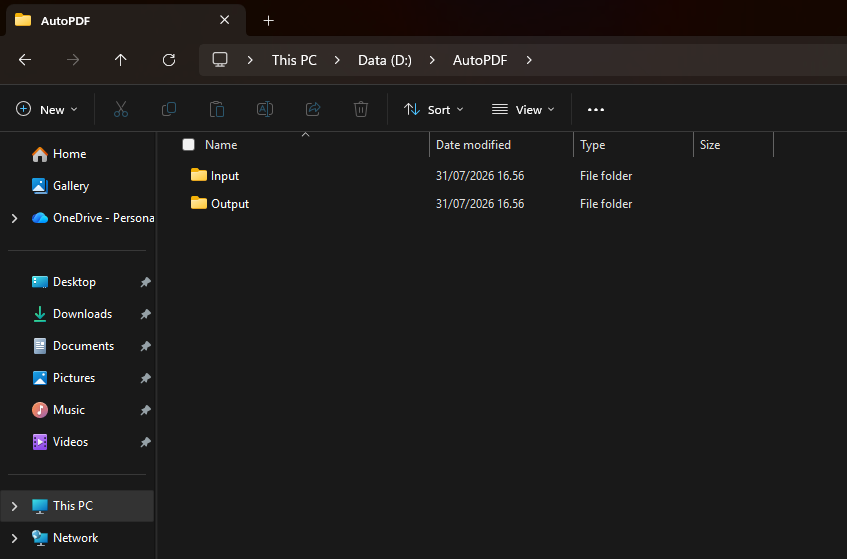Click the Input folder icon

[199, 174]
